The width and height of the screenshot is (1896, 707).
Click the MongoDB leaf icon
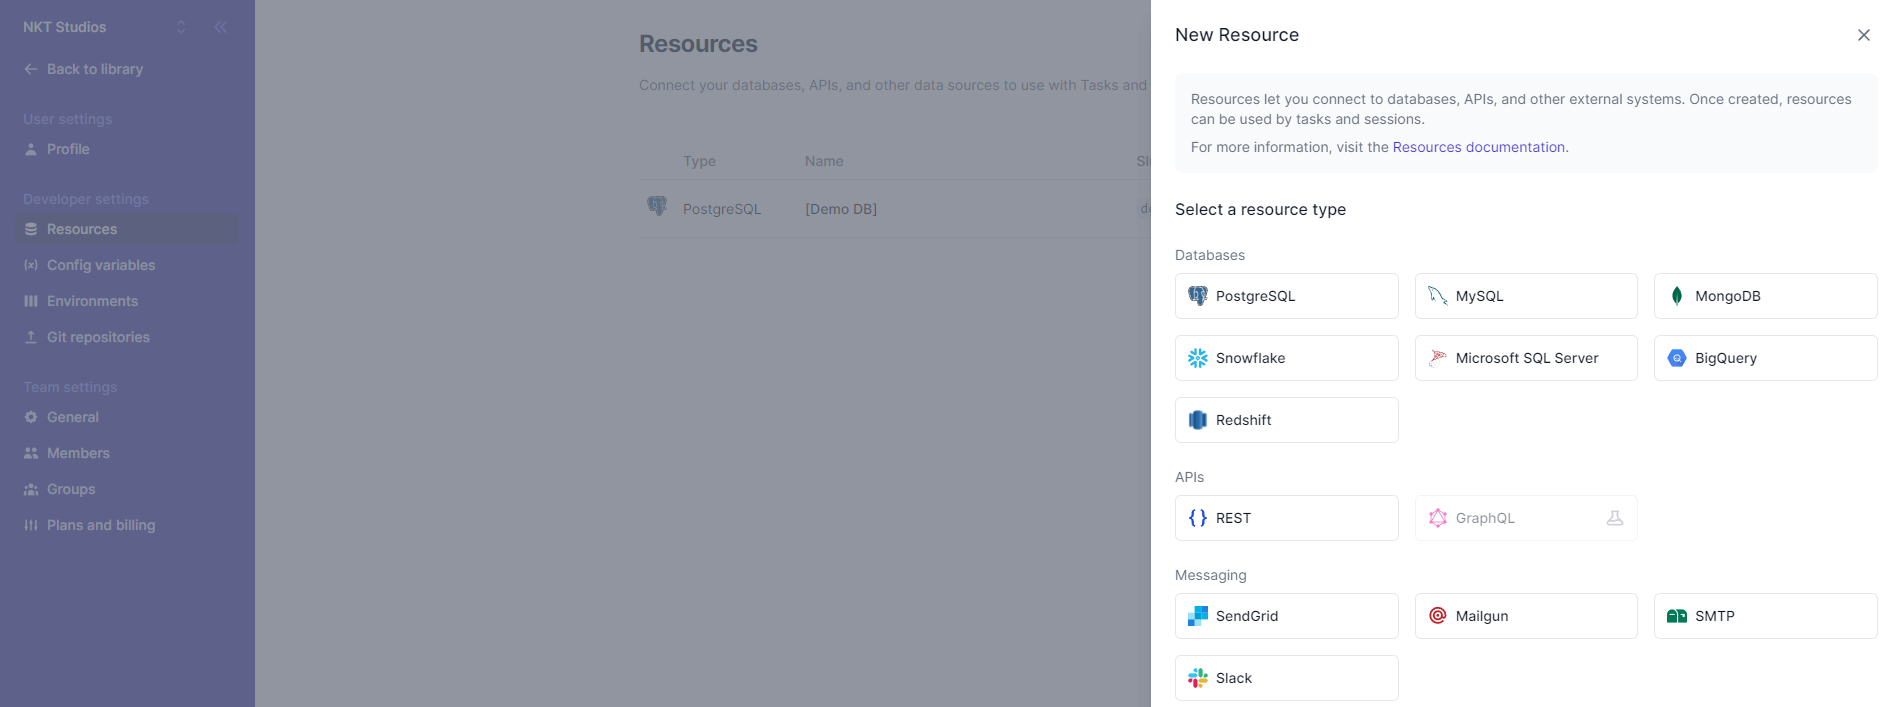1677,296
